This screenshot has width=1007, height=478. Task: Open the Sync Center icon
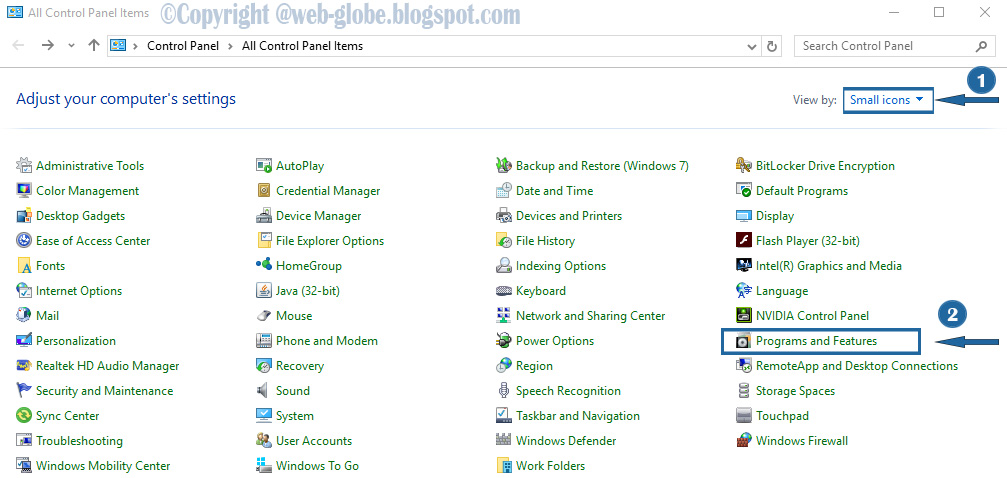(24, 416)
